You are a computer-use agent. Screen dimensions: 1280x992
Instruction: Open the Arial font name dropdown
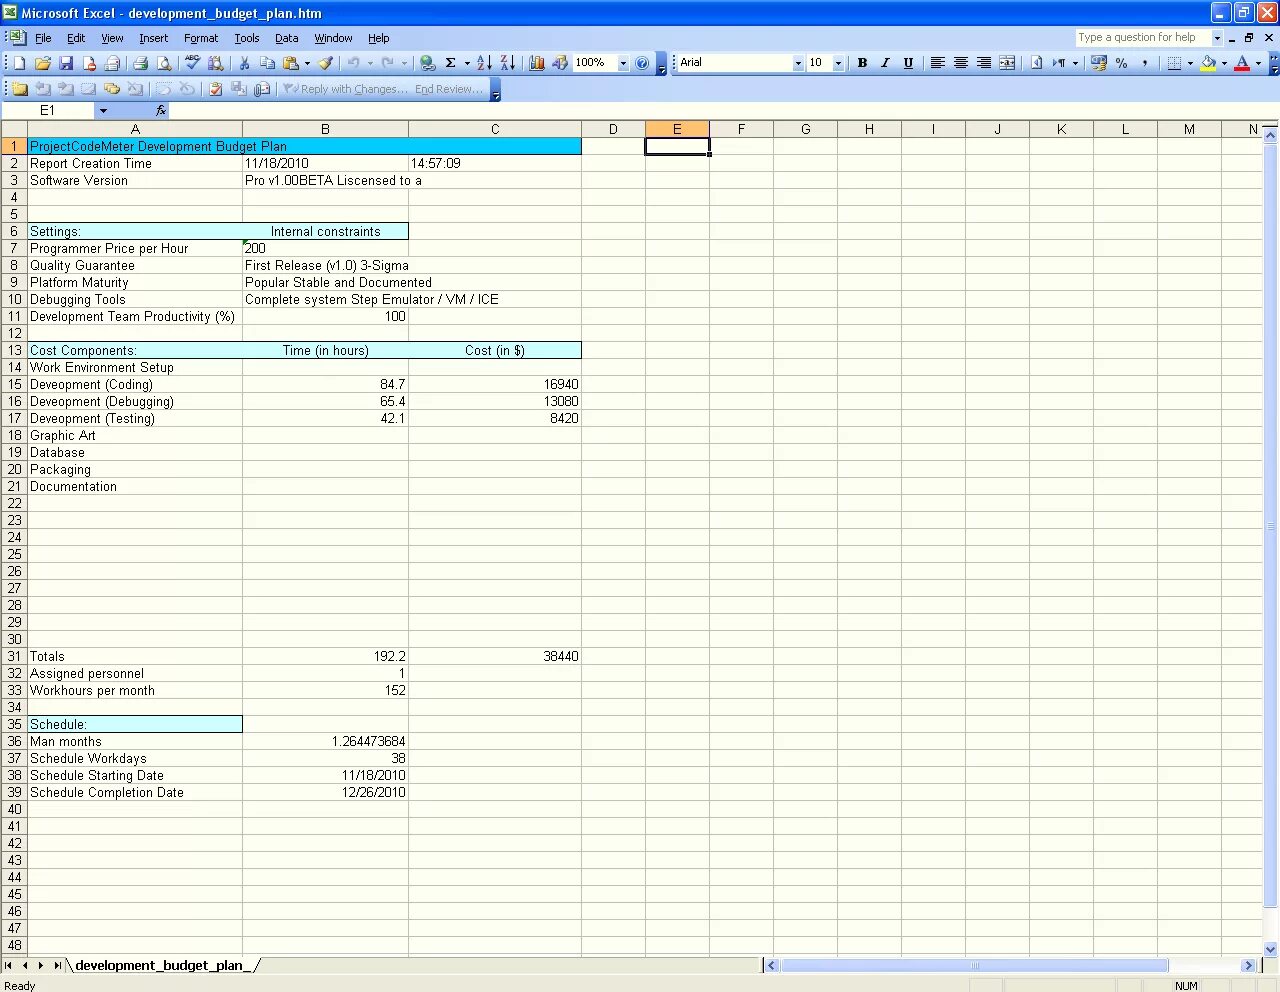click(798, 63)
